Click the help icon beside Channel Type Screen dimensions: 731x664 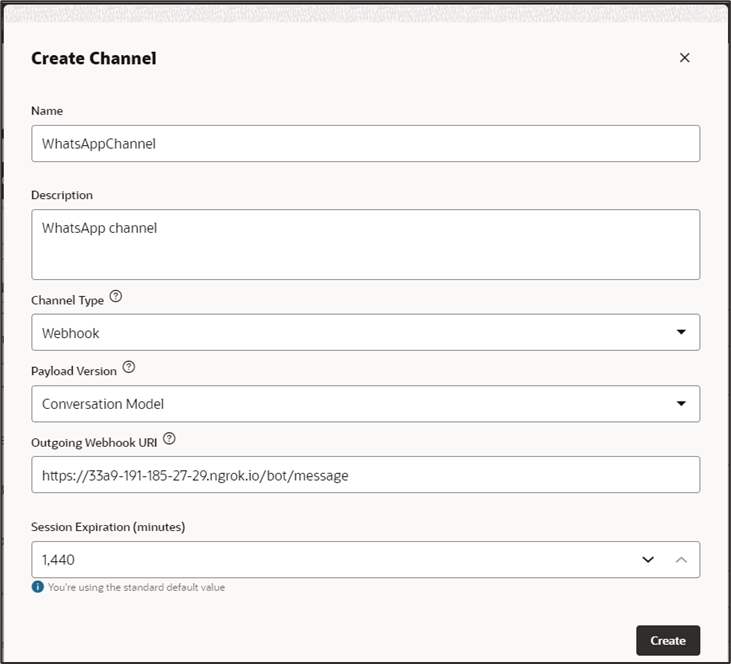[x=116, y=297]
